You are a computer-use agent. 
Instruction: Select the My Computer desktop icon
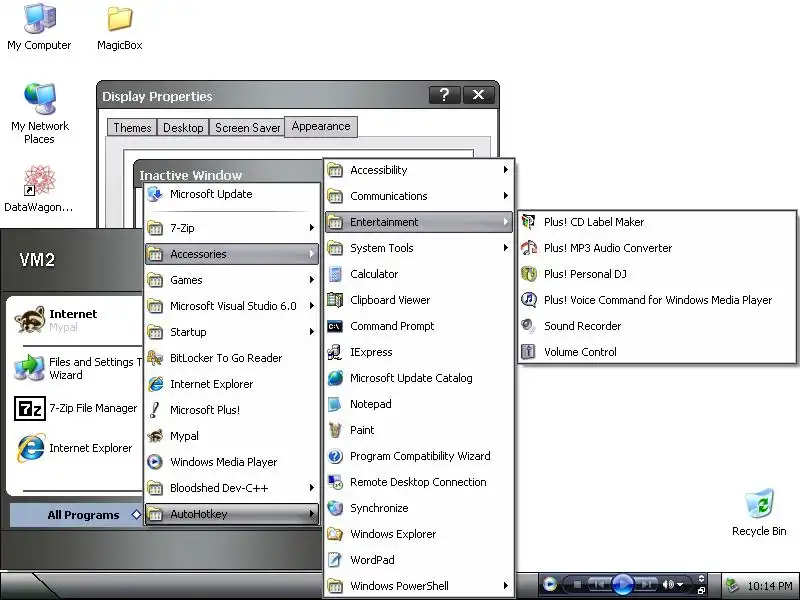click(39, 27)
